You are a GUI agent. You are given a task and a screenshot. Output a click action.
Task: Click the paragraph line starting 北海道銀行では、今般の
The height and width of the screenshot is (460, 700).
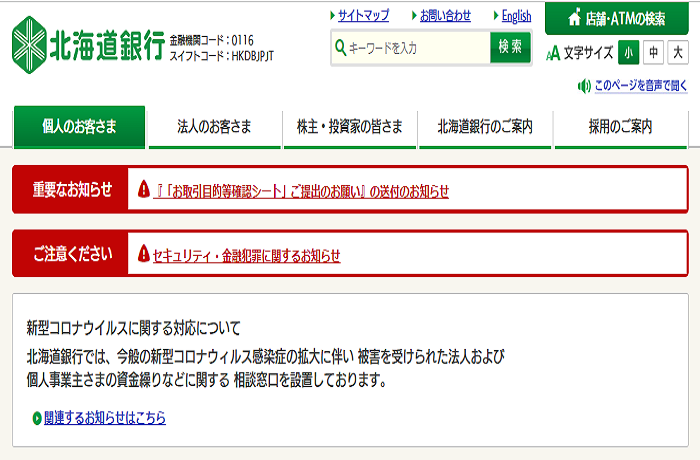tap(266, 356)
